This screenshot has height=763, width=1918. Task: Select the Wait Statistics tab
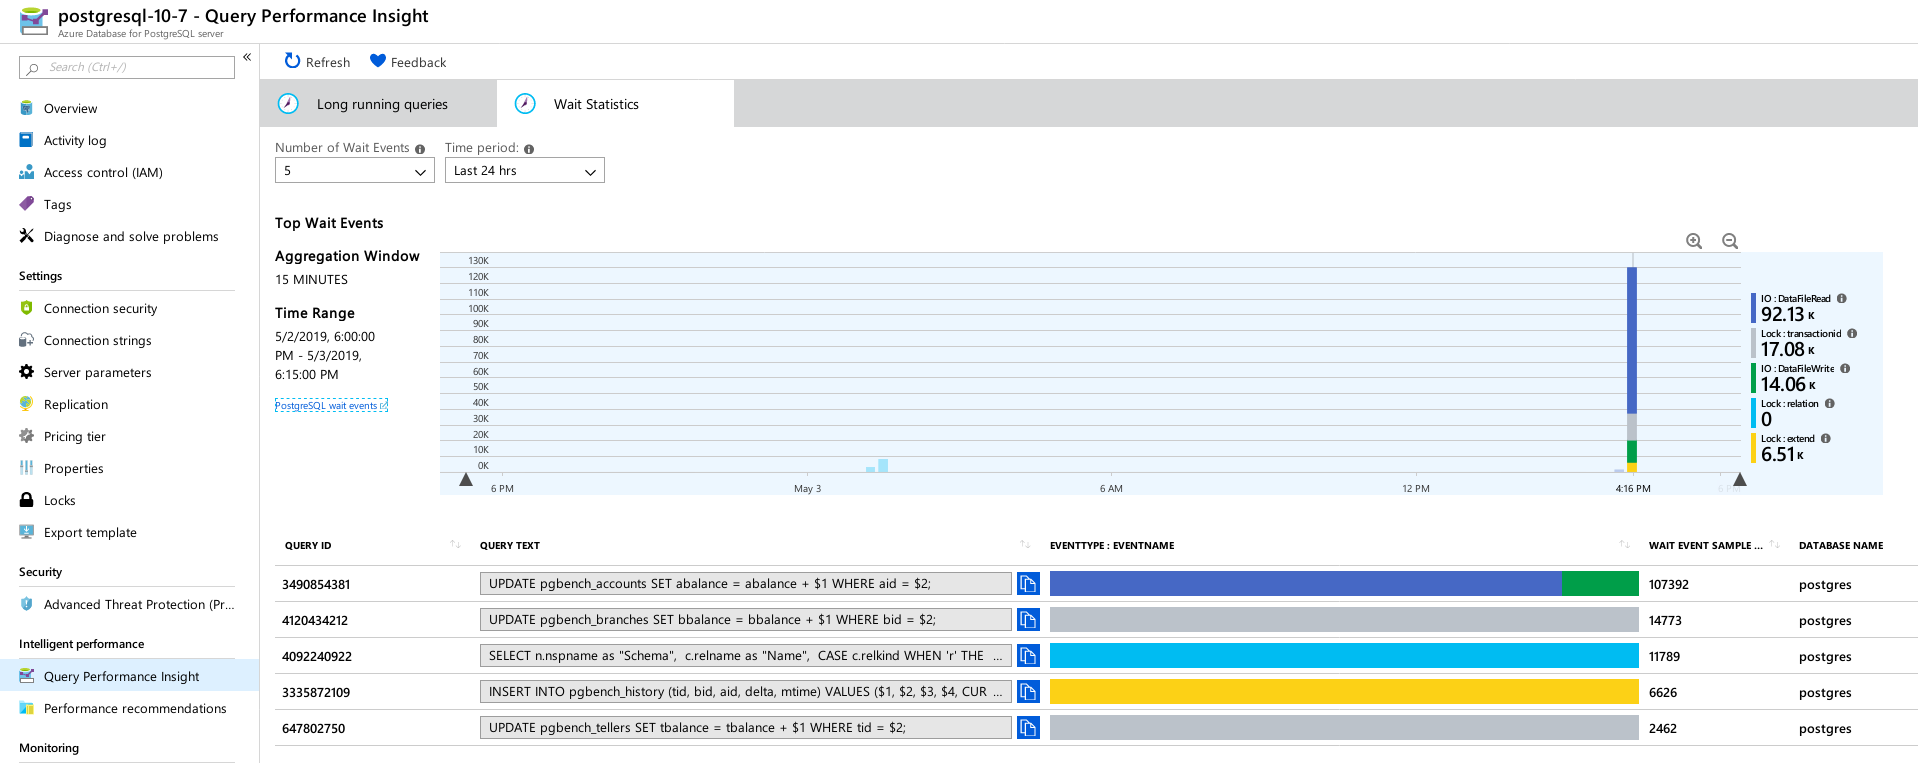(x=615, y=104)
